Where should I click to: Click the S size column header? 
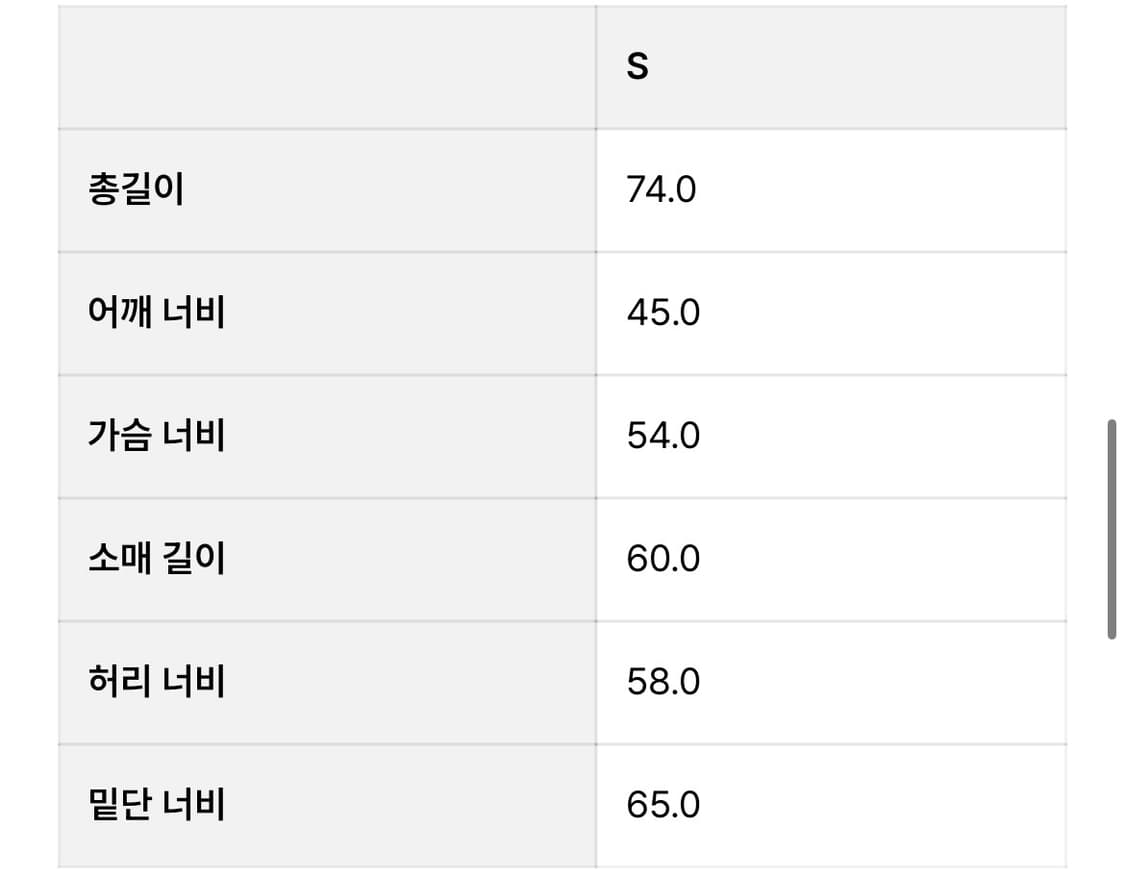pos(637,67)
